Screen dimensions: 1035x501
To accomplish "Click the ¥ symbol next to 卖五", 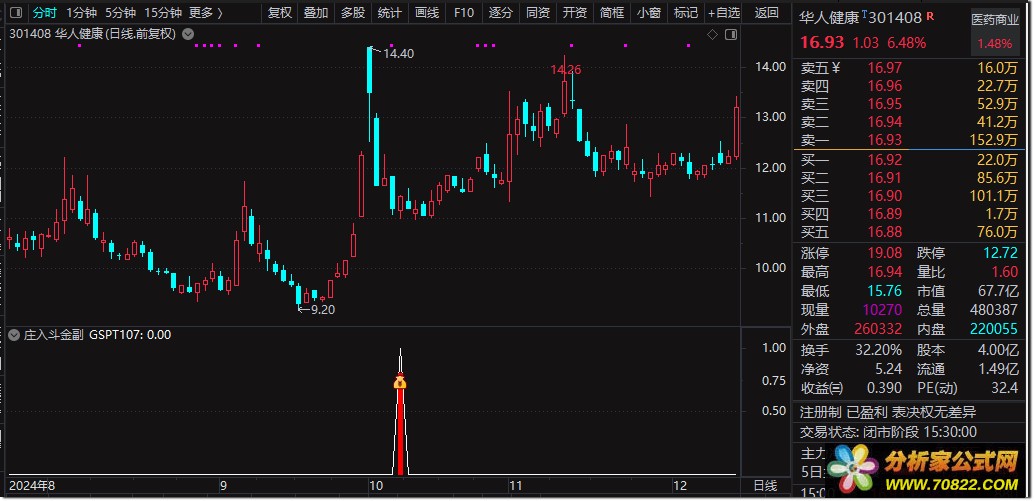I will (836, 67).
